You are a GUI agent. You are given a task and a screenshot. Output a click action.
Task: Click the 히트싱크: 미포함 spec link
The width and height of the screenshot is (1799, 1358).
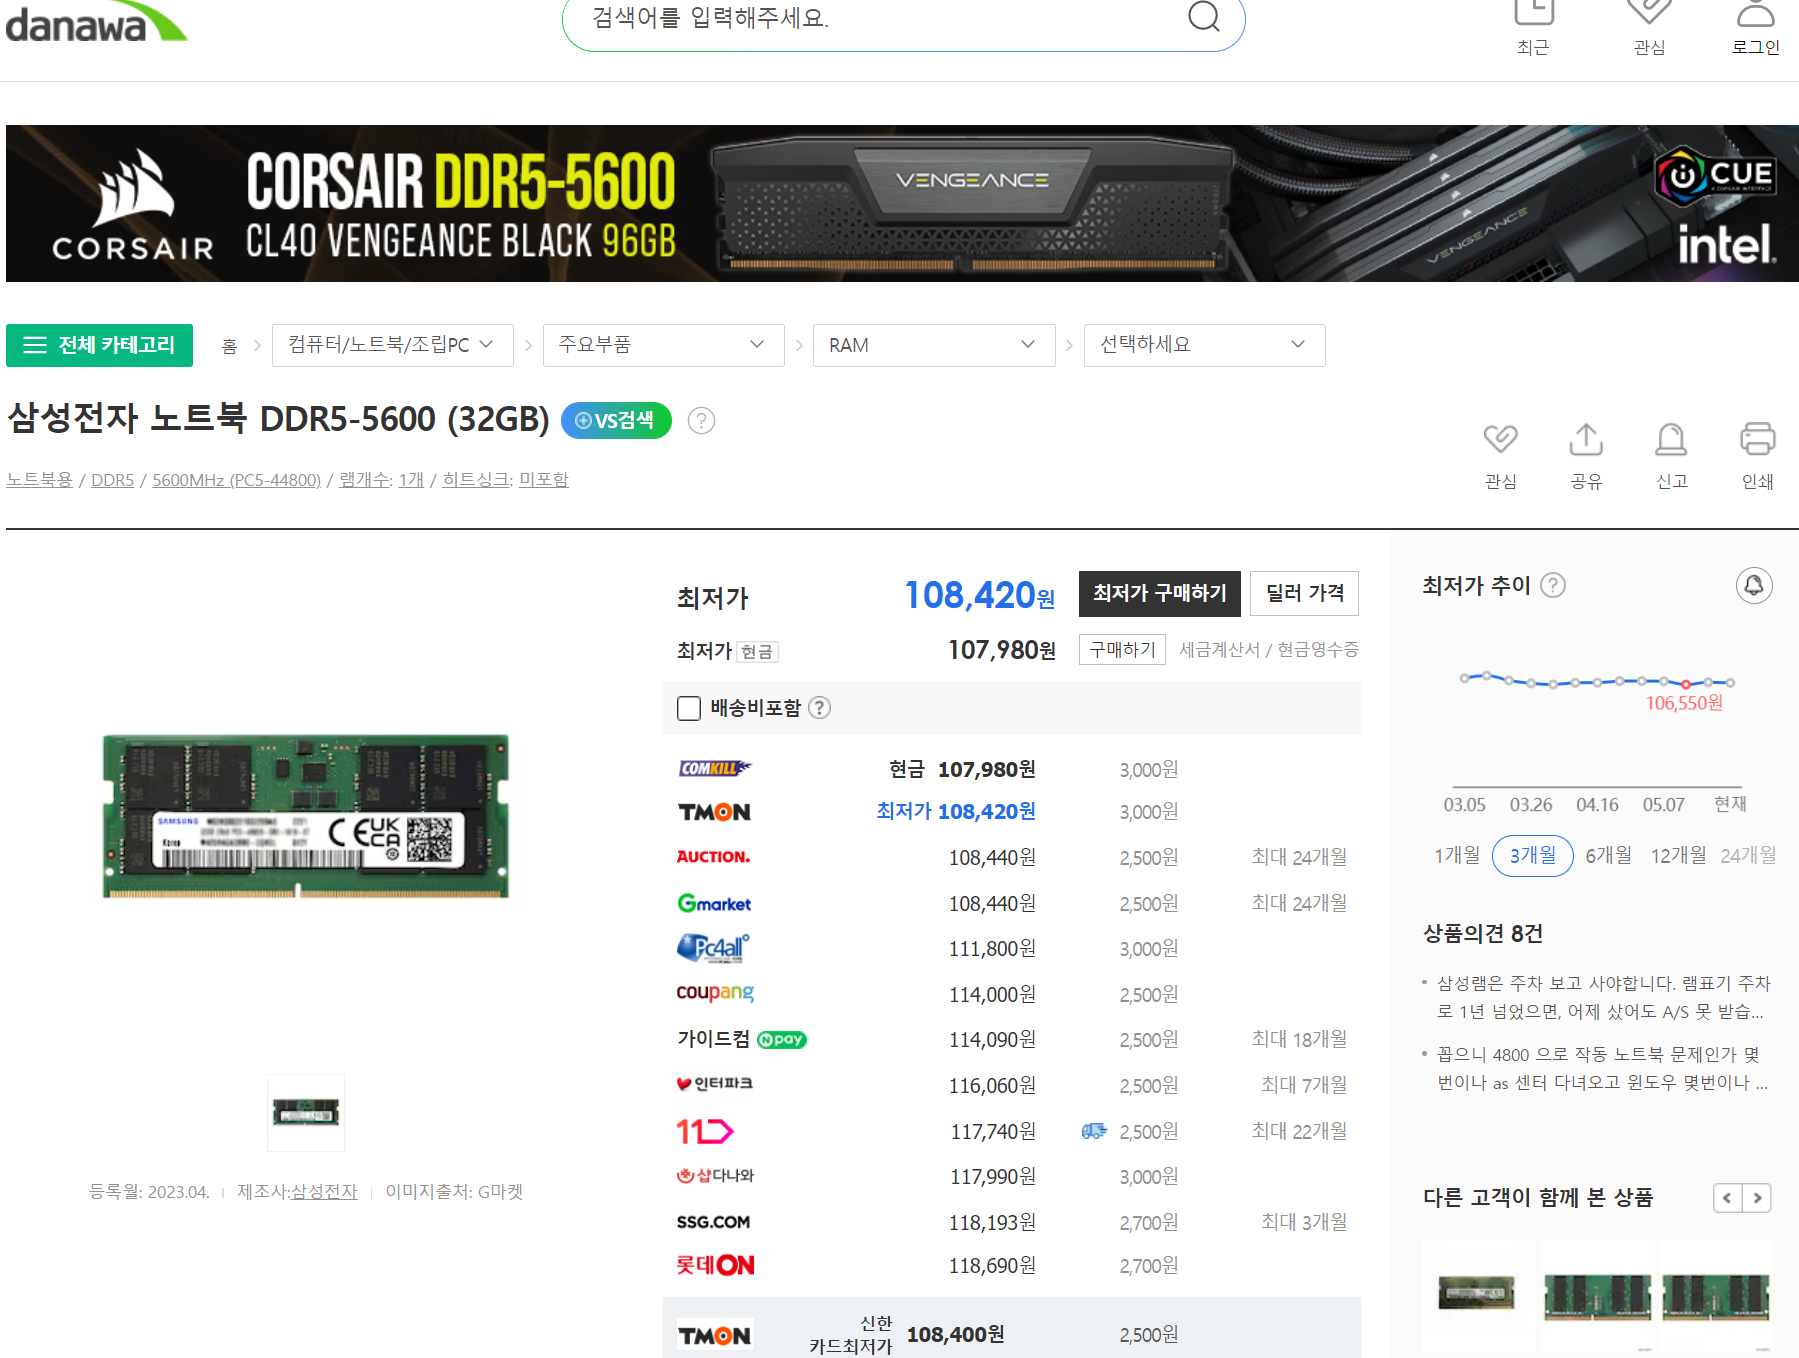[x=505, y=480]
